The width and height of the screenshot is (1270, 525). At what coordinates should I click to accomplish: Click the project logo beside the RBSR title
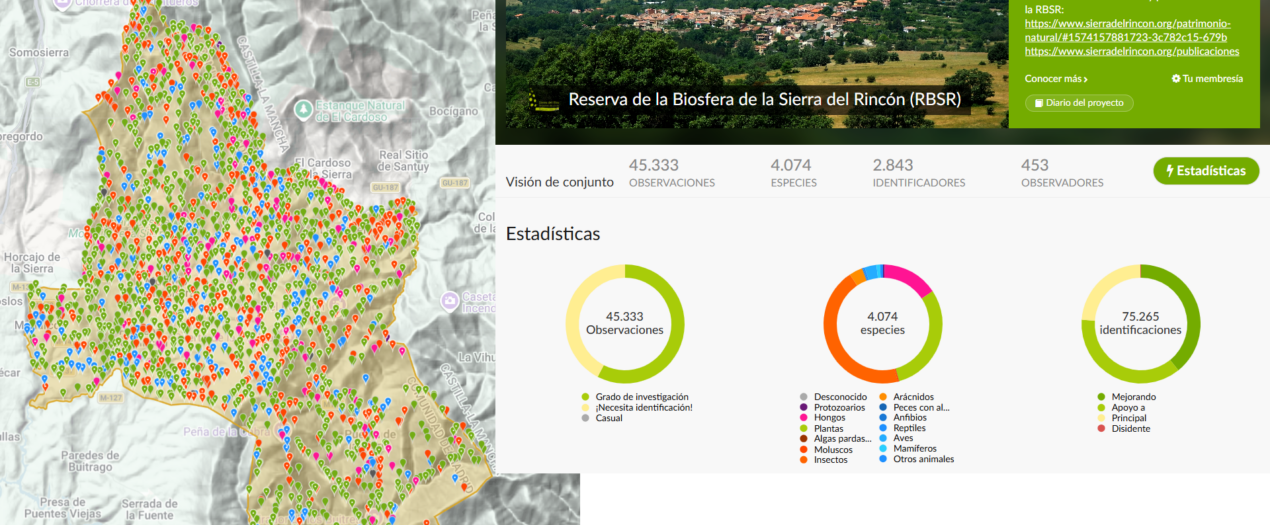click(544, 99)
